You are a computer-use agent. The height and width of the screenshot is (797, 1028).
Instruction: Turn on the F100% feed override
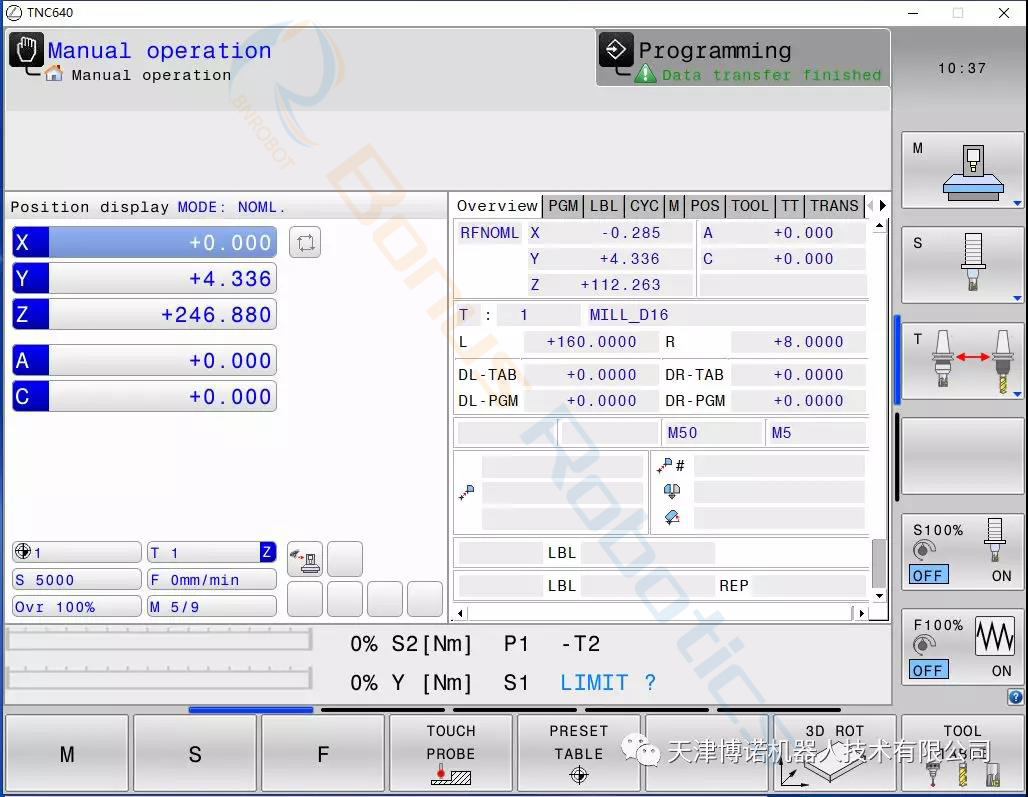[1001, 671]
